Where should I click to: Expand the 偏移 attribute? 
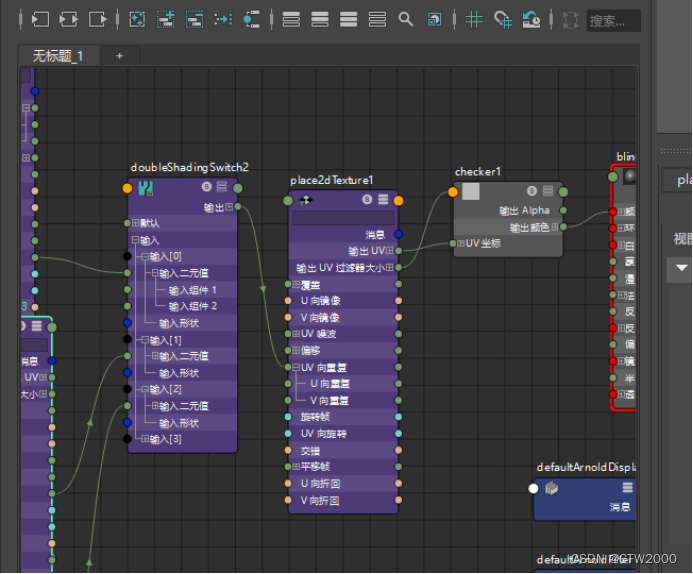(296, 350)
